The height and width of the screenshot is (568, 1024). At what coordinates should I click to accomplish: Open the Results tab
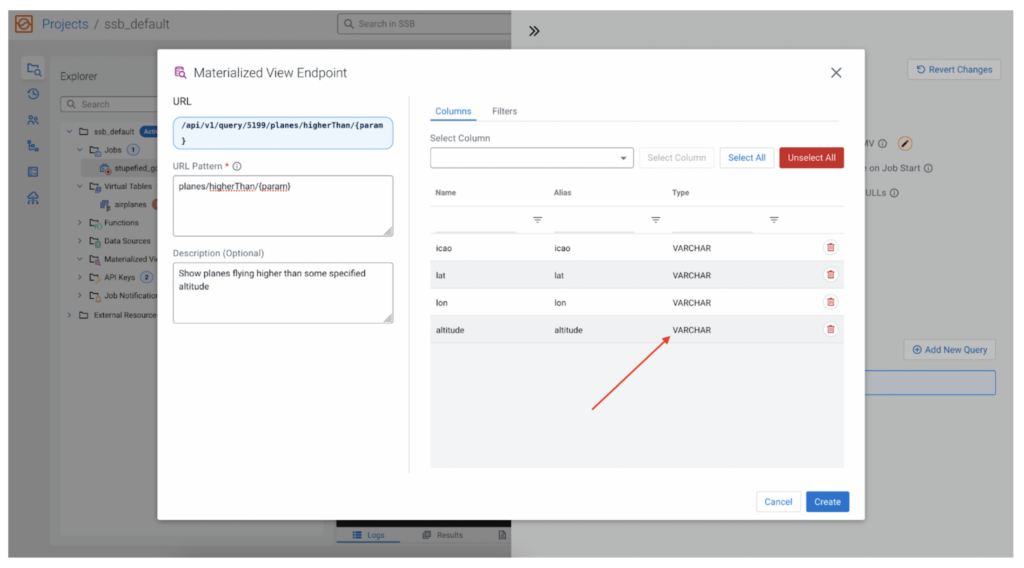[x=443, y=535]
